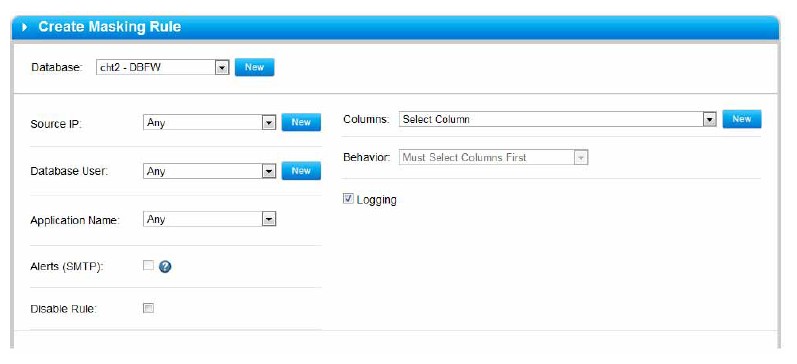Click the Logging label text
This screenshot has height=364, width=797.
[377, 200]
